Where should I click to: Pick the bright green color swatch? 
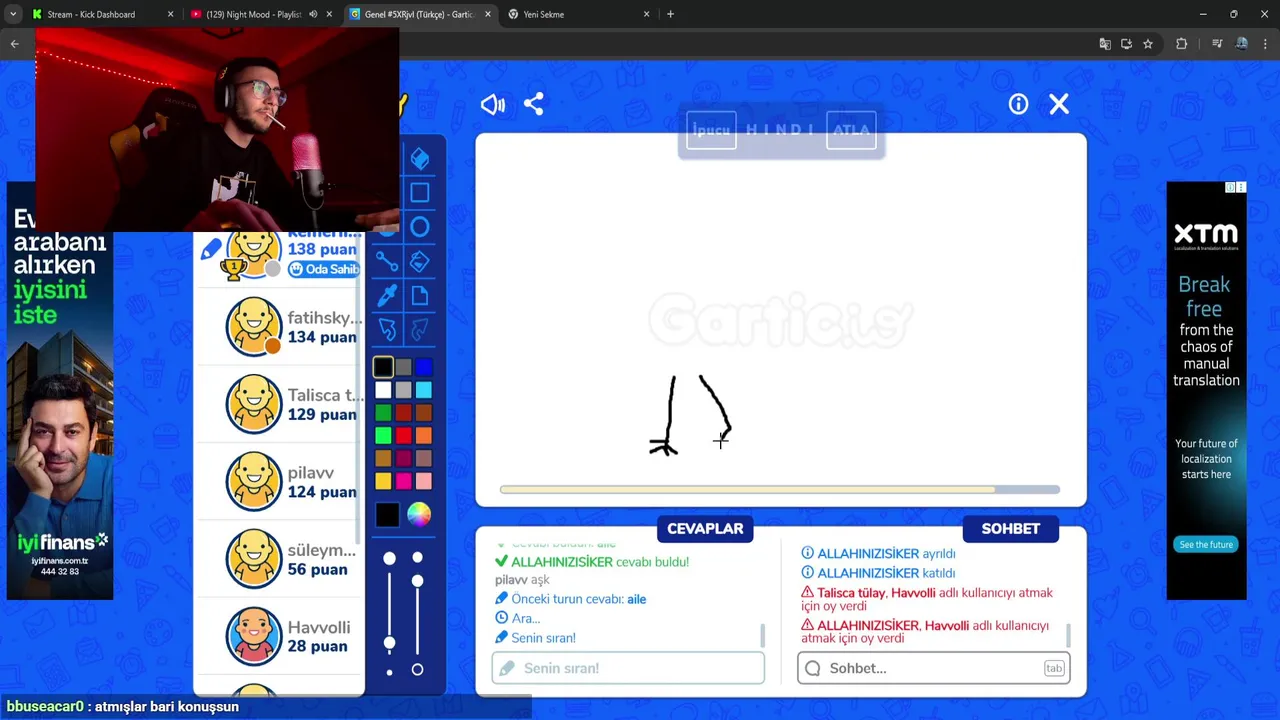383,435
